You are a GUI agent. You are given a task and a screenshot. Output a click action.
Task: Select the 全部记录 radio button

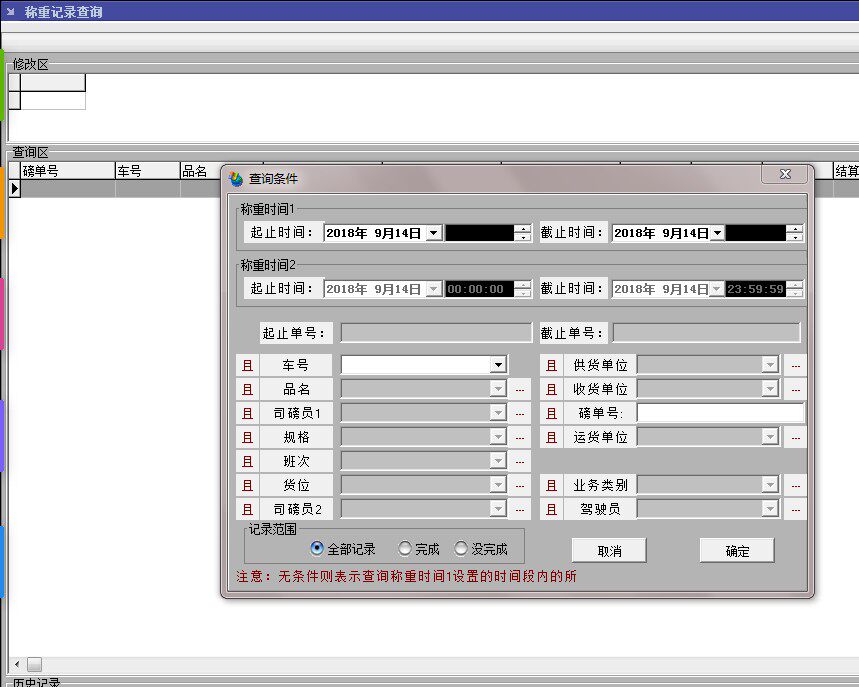tap(317, 548)
